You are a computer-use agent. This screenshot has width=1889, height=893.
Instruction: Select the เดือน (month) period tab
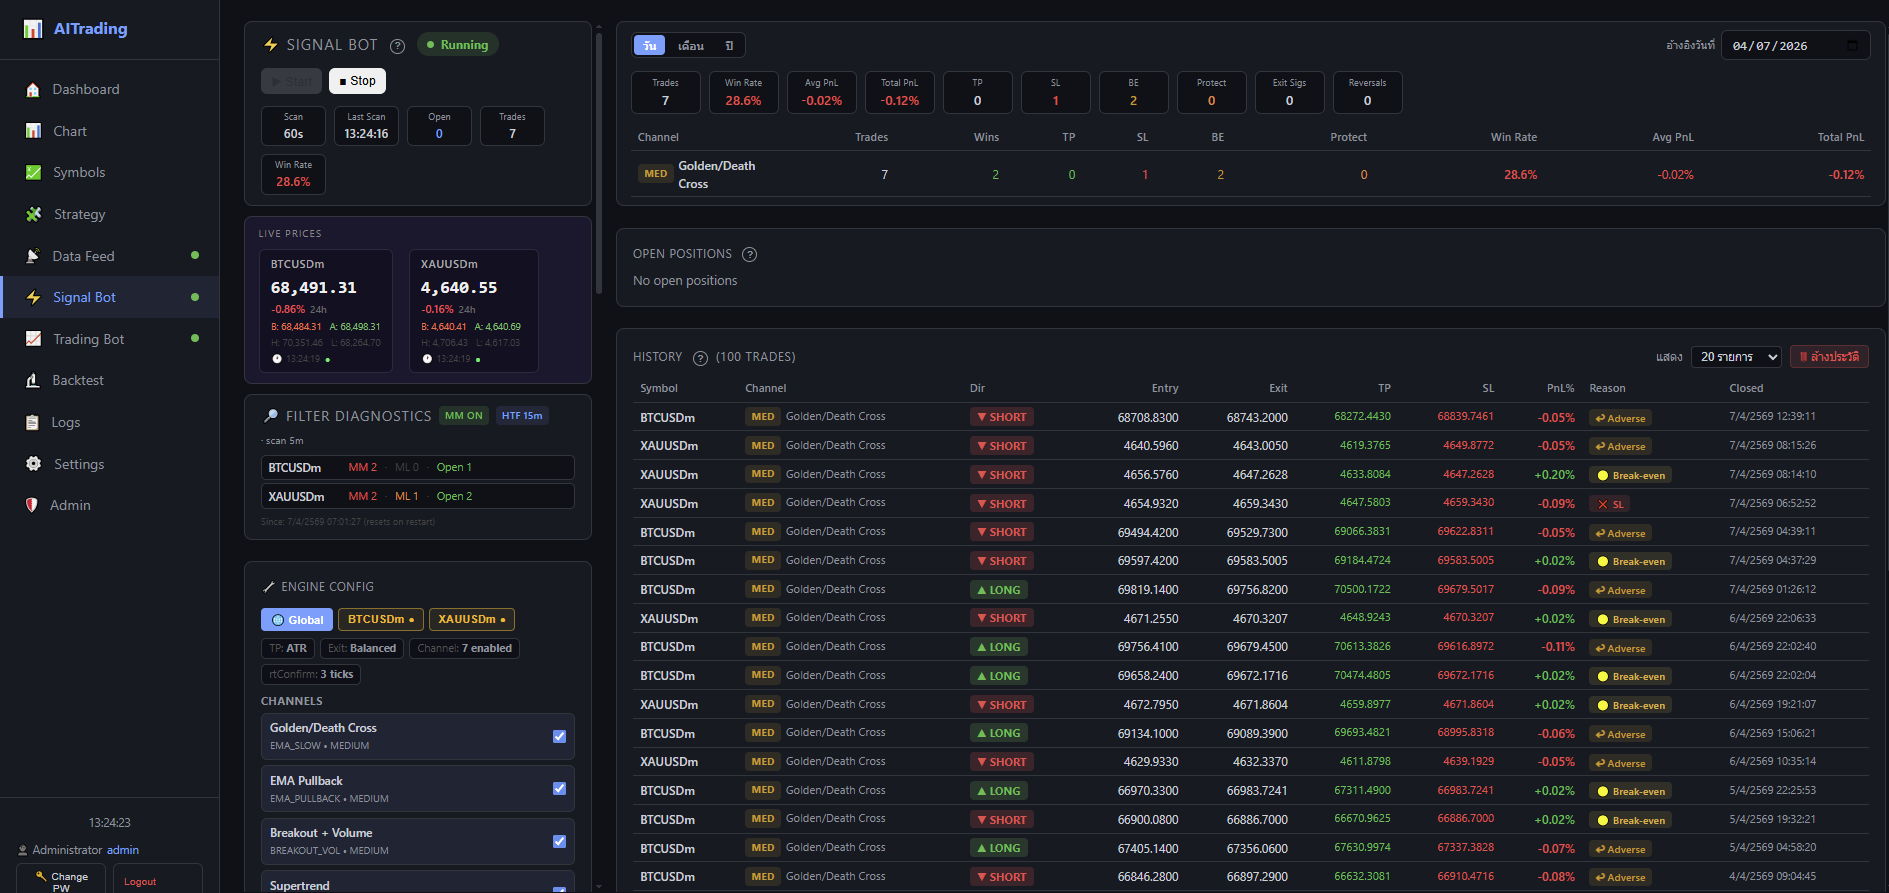click(x=691, y=46)
